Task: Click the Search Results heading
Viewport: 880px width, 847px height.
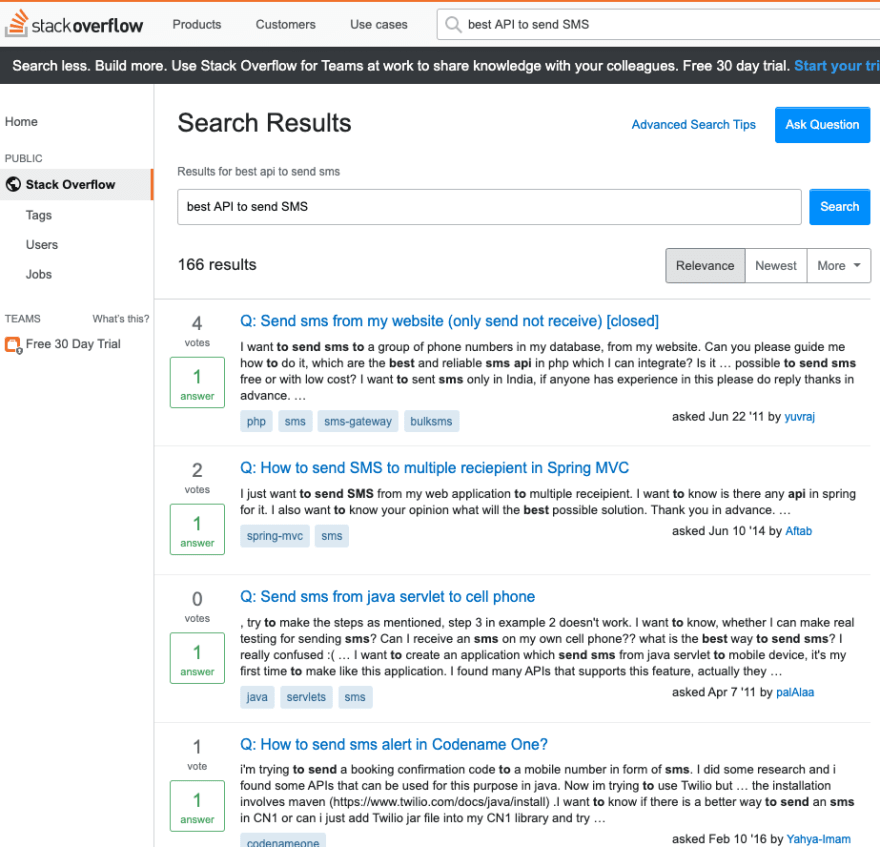Action: coord(264,123)
